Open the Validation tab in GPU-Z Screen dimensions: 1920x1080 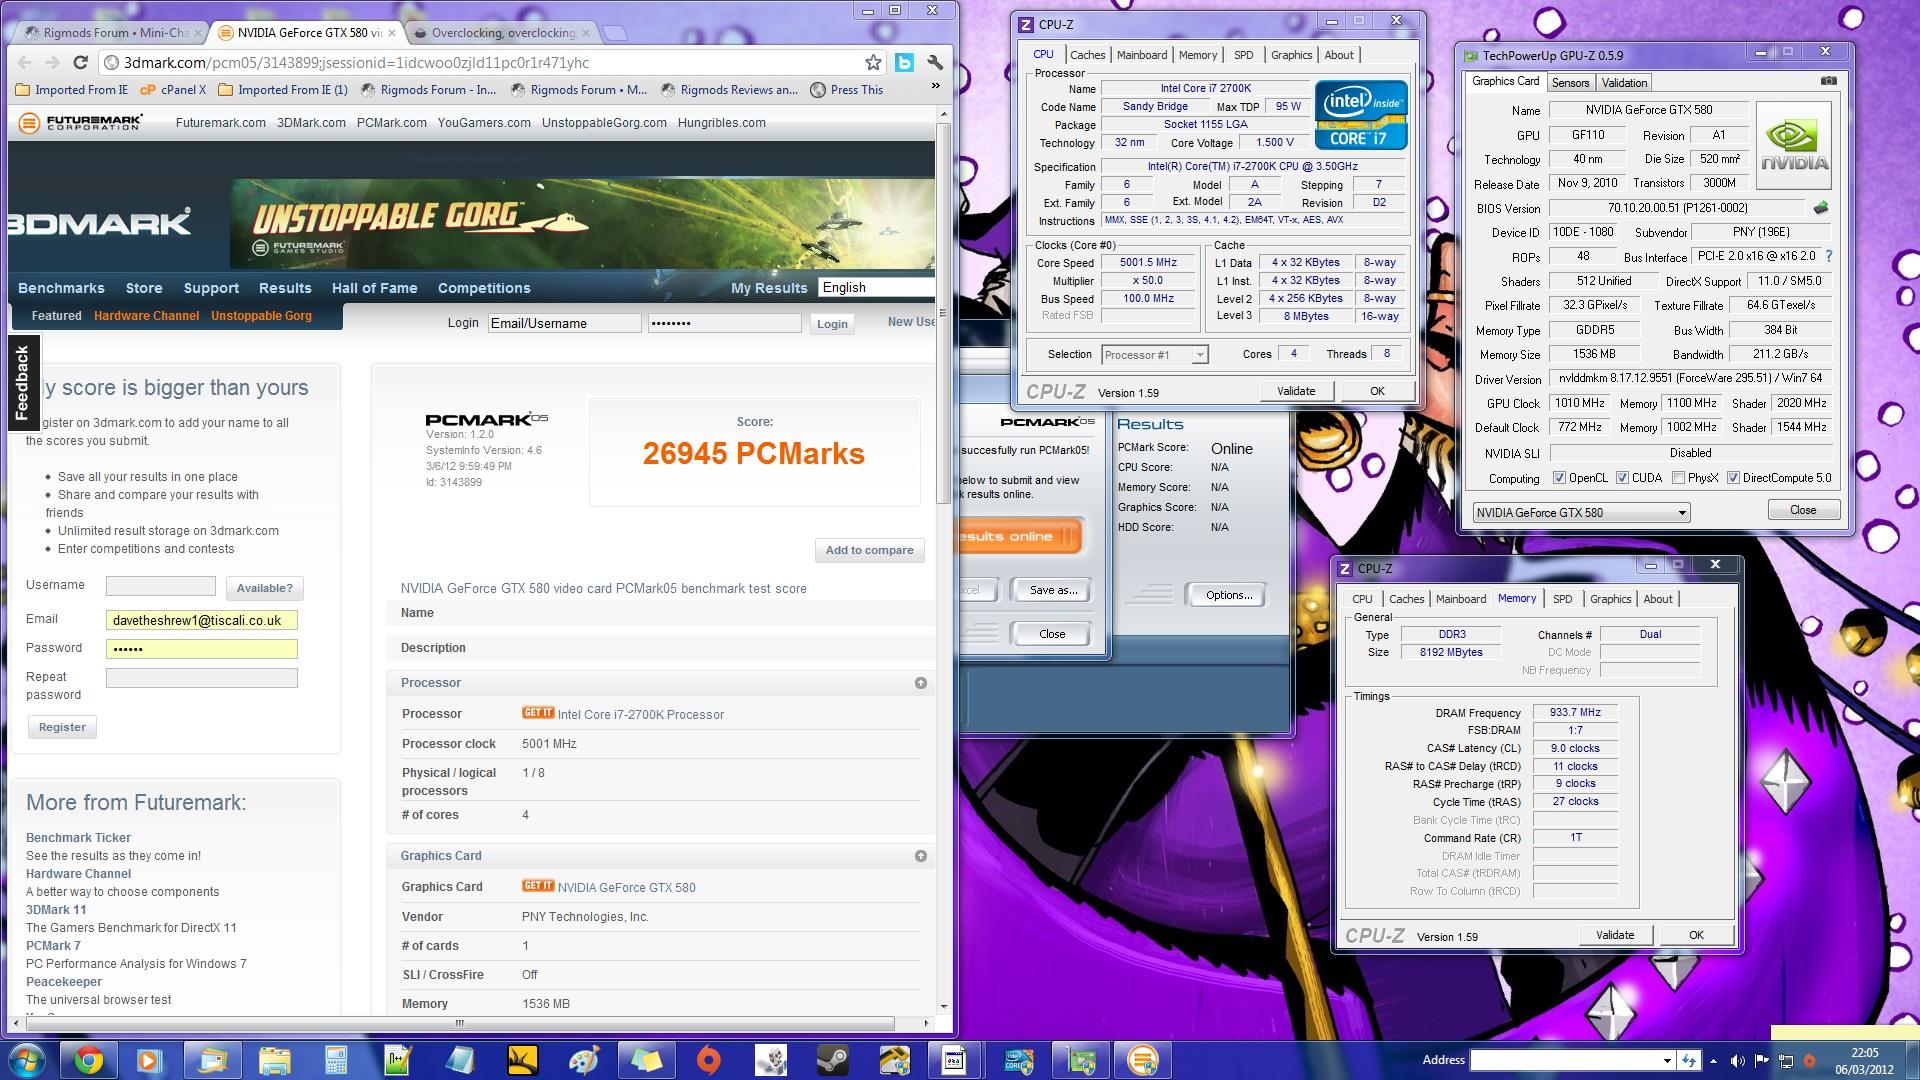point(1624,83)
